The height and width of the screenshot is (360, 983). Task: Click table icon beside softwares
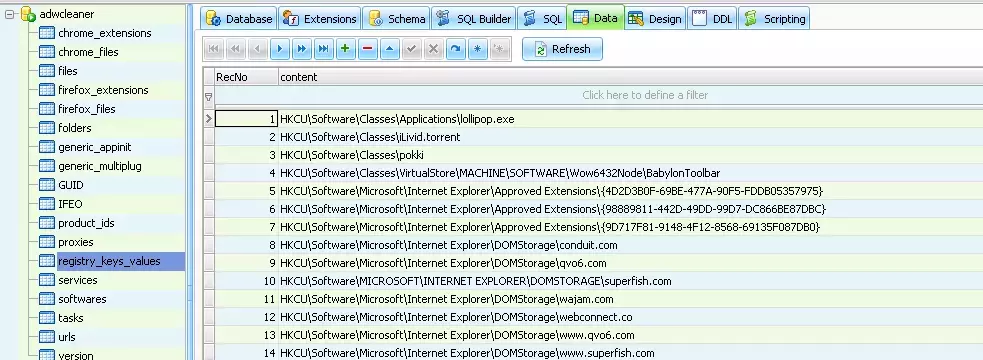pyautogui.click(x=47, y=299)
